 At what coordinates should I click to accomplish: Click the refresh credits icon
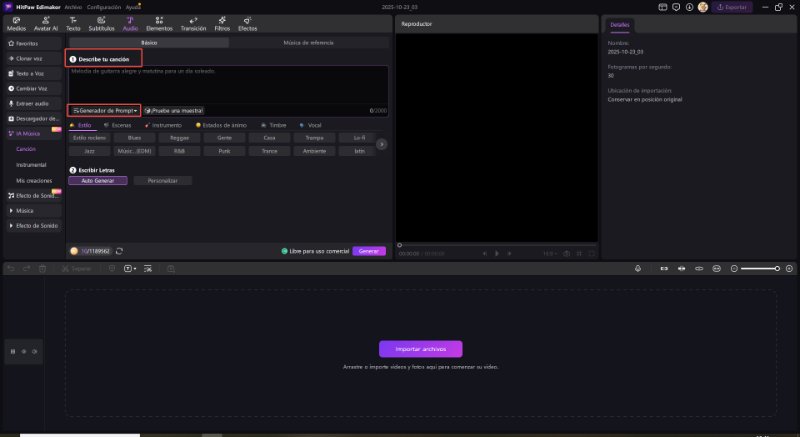tap(120, 251)
